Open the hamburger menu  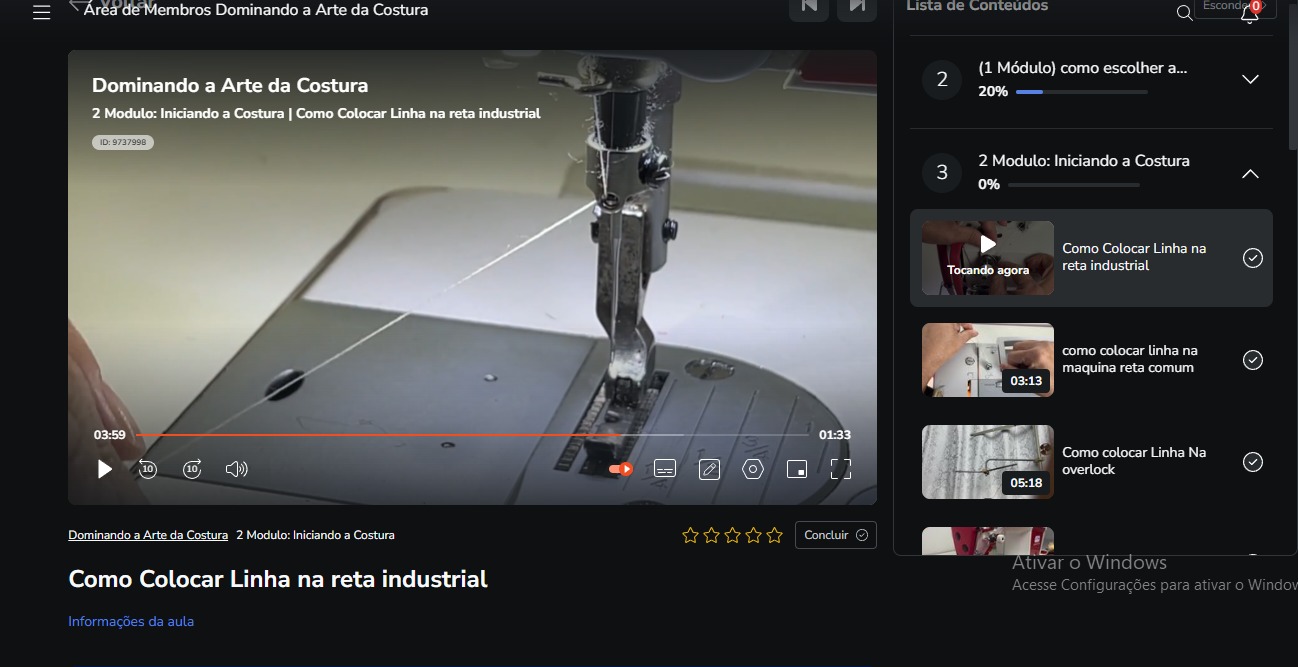click(x=41, y=13)
